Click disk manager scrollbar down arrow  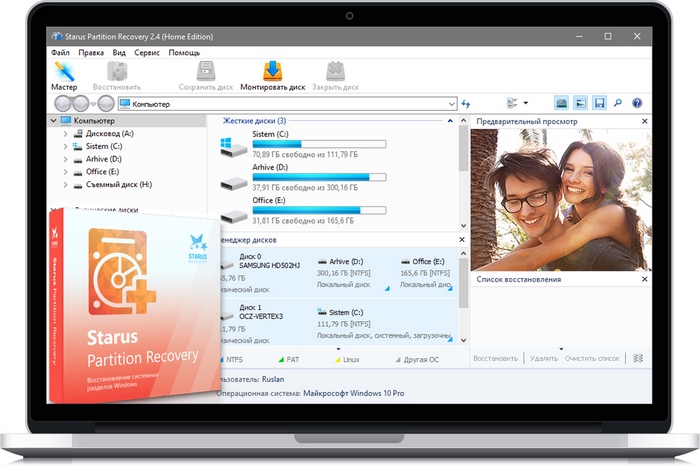(x=463, y=340)
